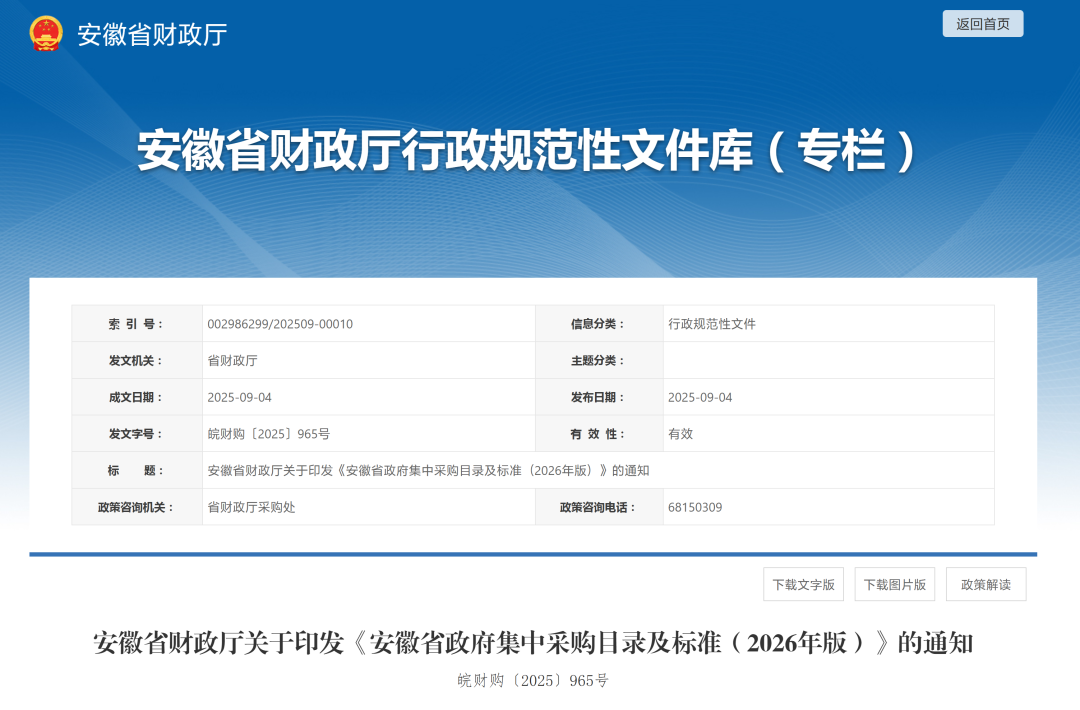Open 政策解读 policy interpretation

point(984,584)
